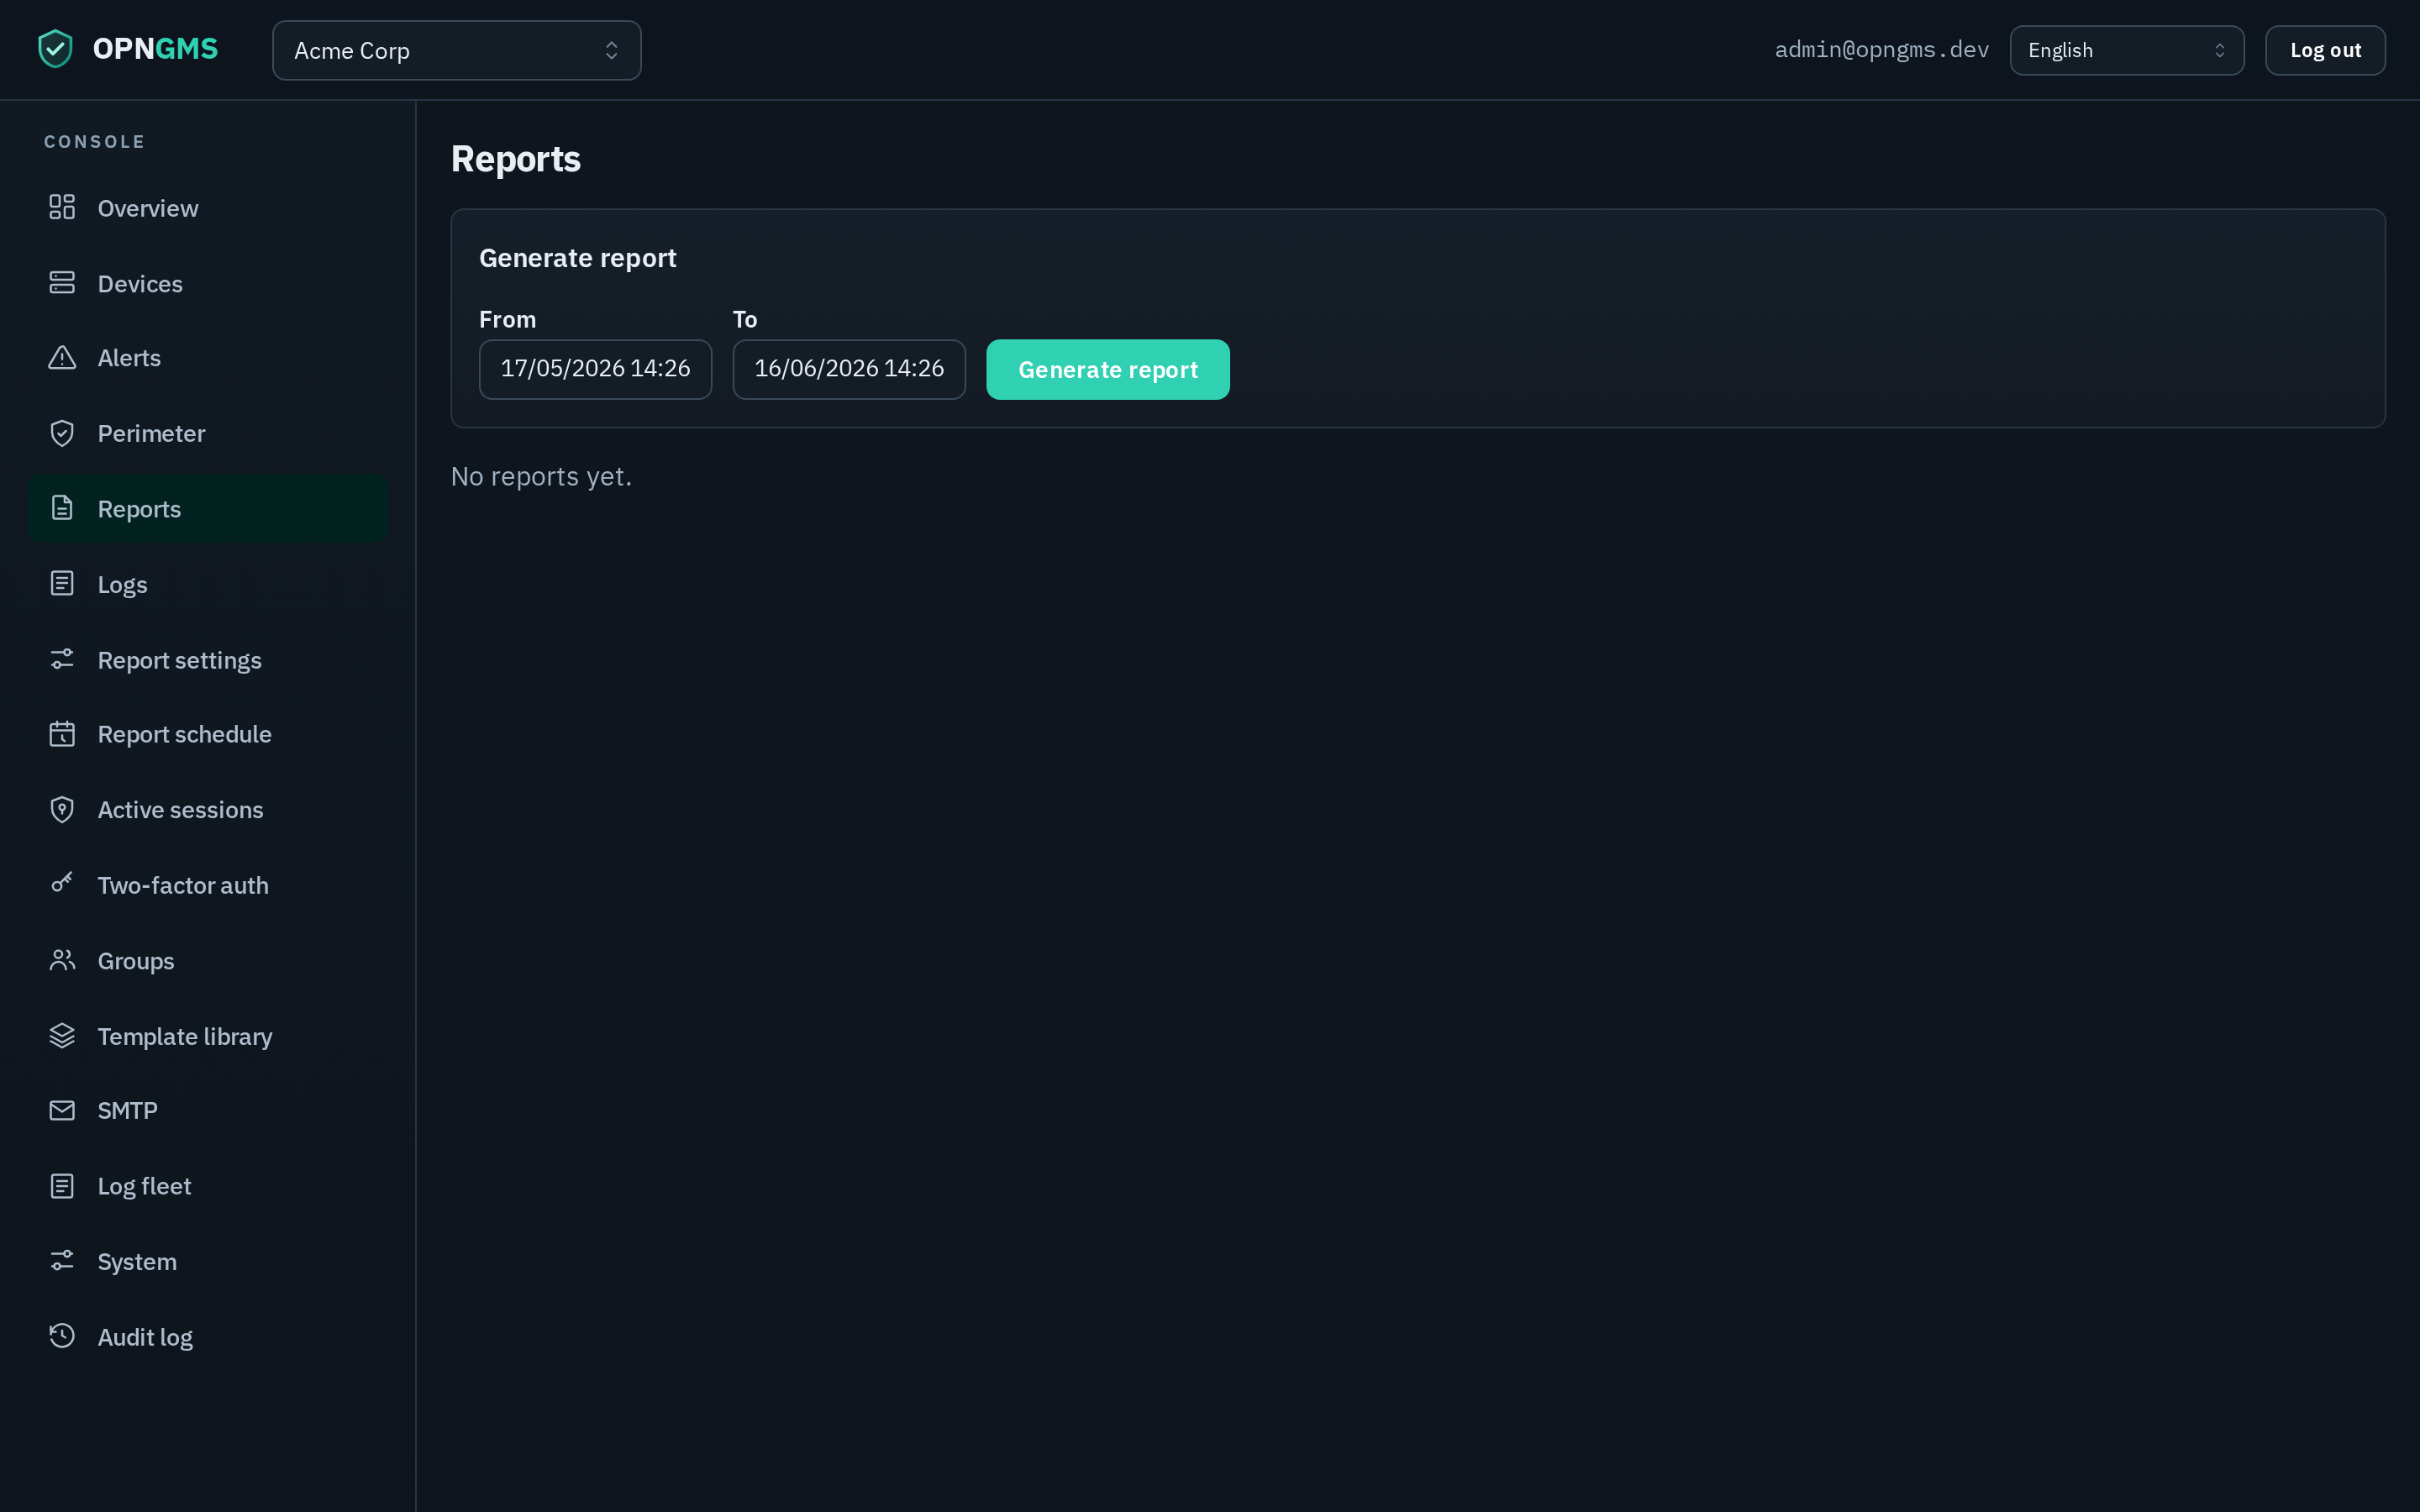Click the Template library layers icon
The width and height of the screenshot is (2420, 1512).
[x=62, y=1036]
